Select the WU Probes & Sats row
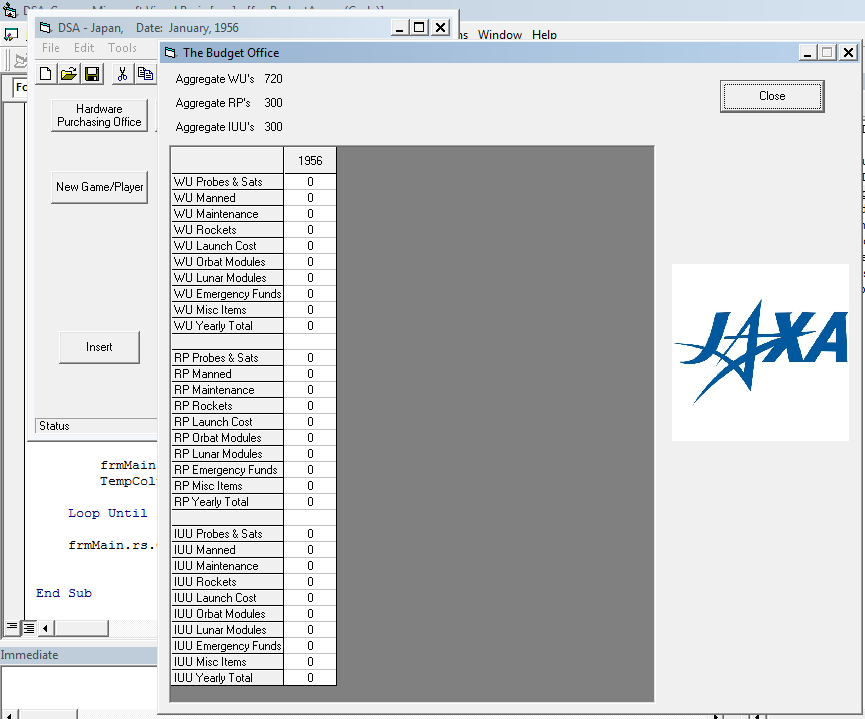This screenshot has height=719, width=865. tap(227, 182)
